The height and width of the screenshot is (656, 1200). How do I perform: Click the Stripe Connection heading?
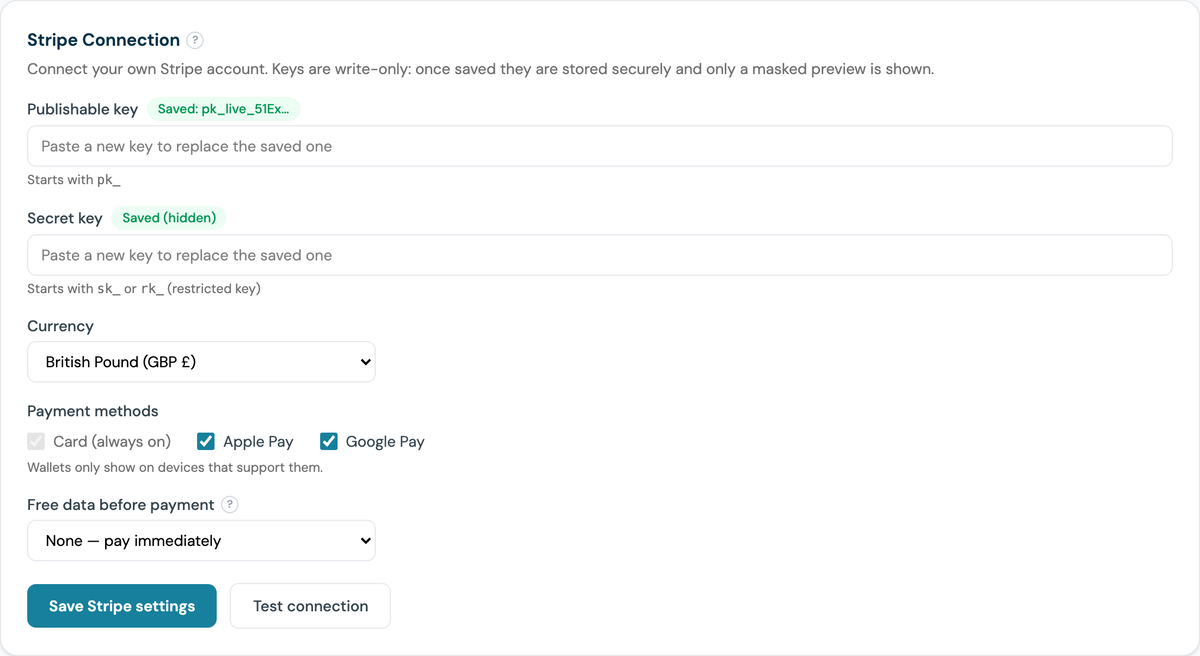[103, 40]
